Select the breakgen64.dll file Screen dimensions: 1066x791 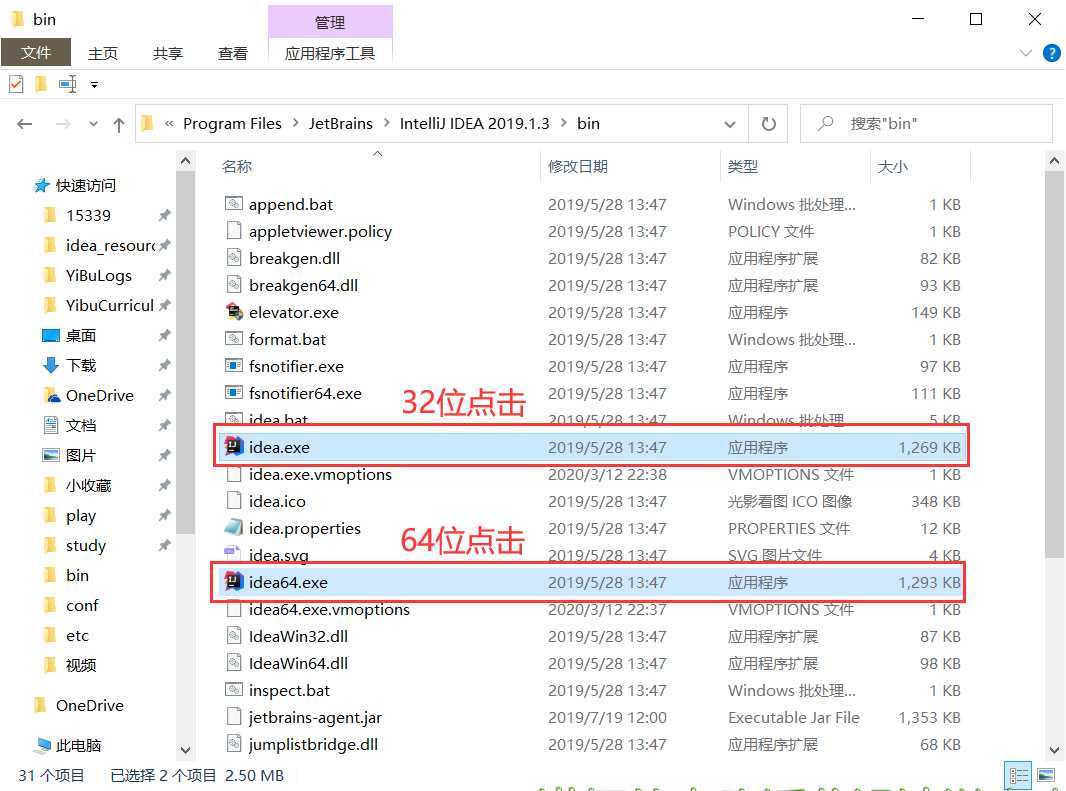pos(303,285)
